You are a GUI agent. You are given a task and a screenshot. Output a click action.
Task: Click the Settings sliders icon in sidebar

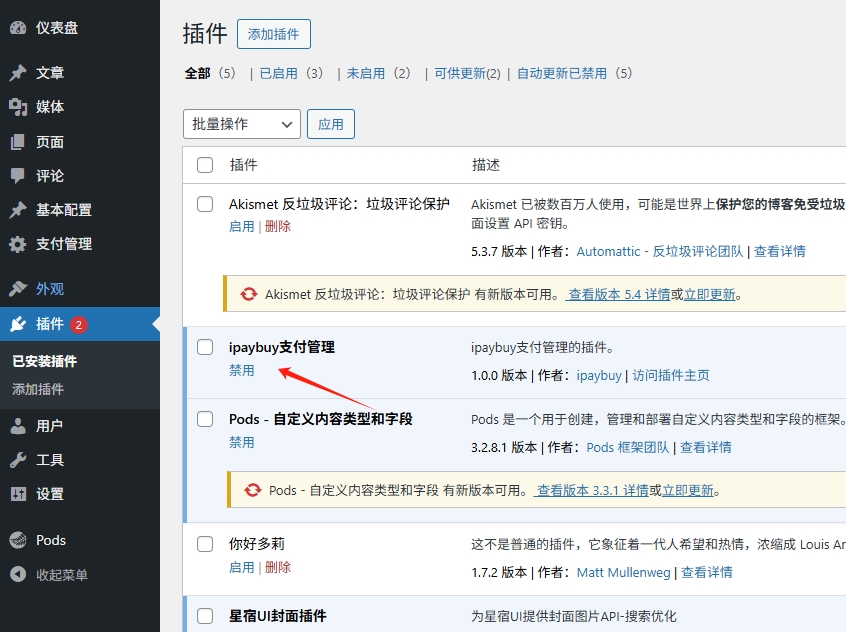pyautogui.click(x=18, y=494)
